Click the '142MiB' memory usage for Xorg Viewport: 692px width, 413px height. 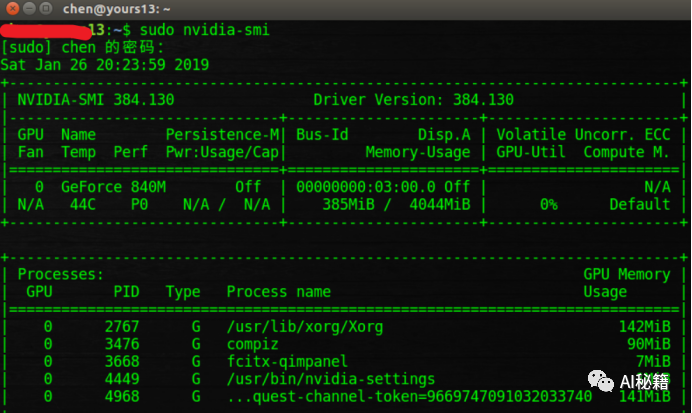click(x=644, y=327)
